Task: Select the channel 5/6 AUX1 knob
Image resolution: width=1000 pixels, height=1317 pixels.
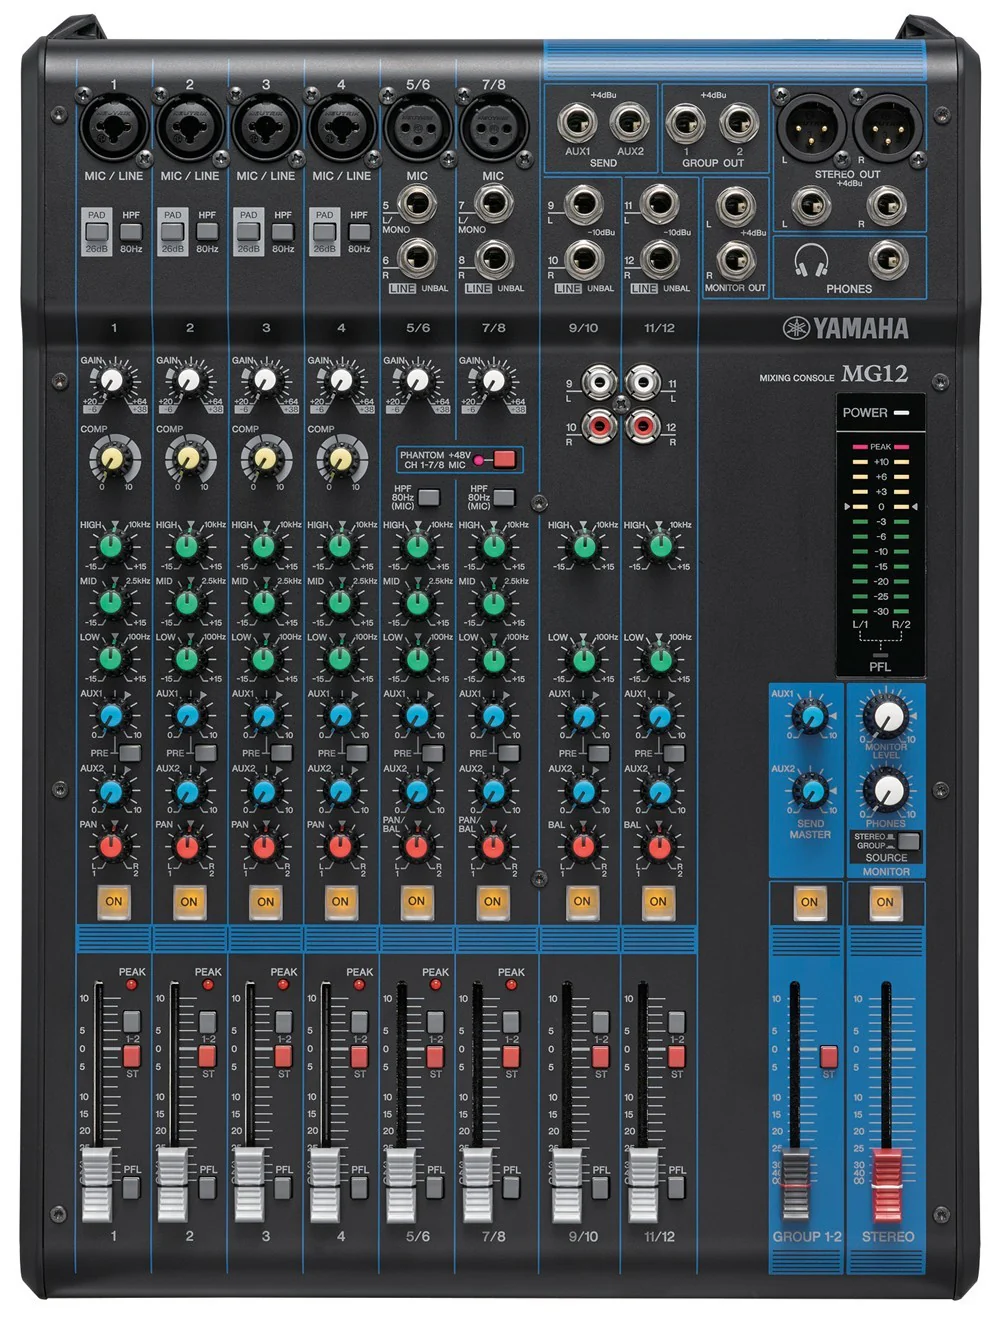Action: coord(417,716)
